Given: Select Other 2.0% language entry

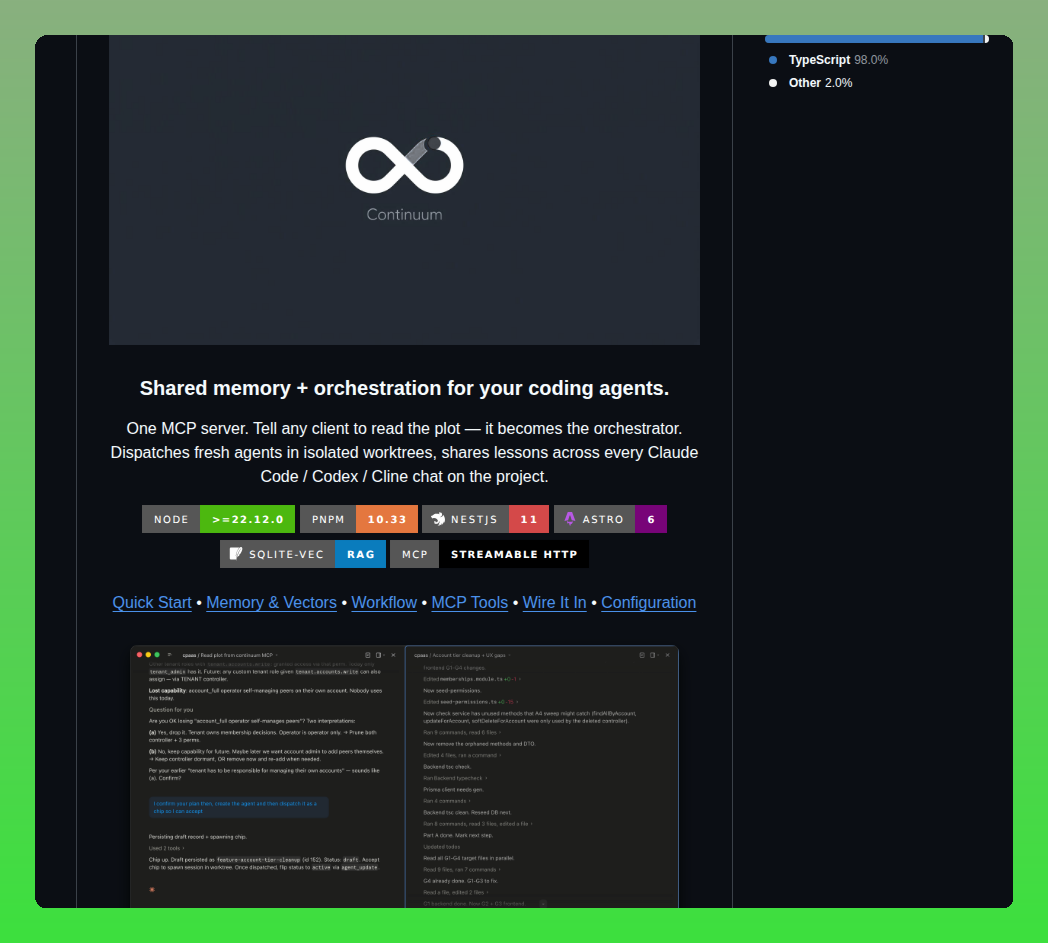Looking at the screenshot, I should [811, 83].
